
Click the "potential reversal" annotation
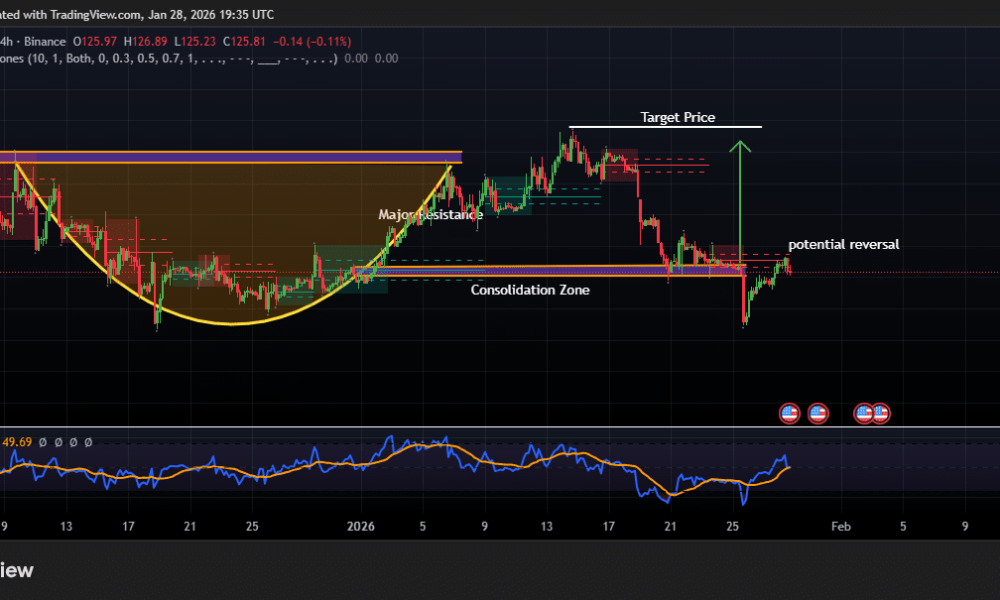click(843, 244)
